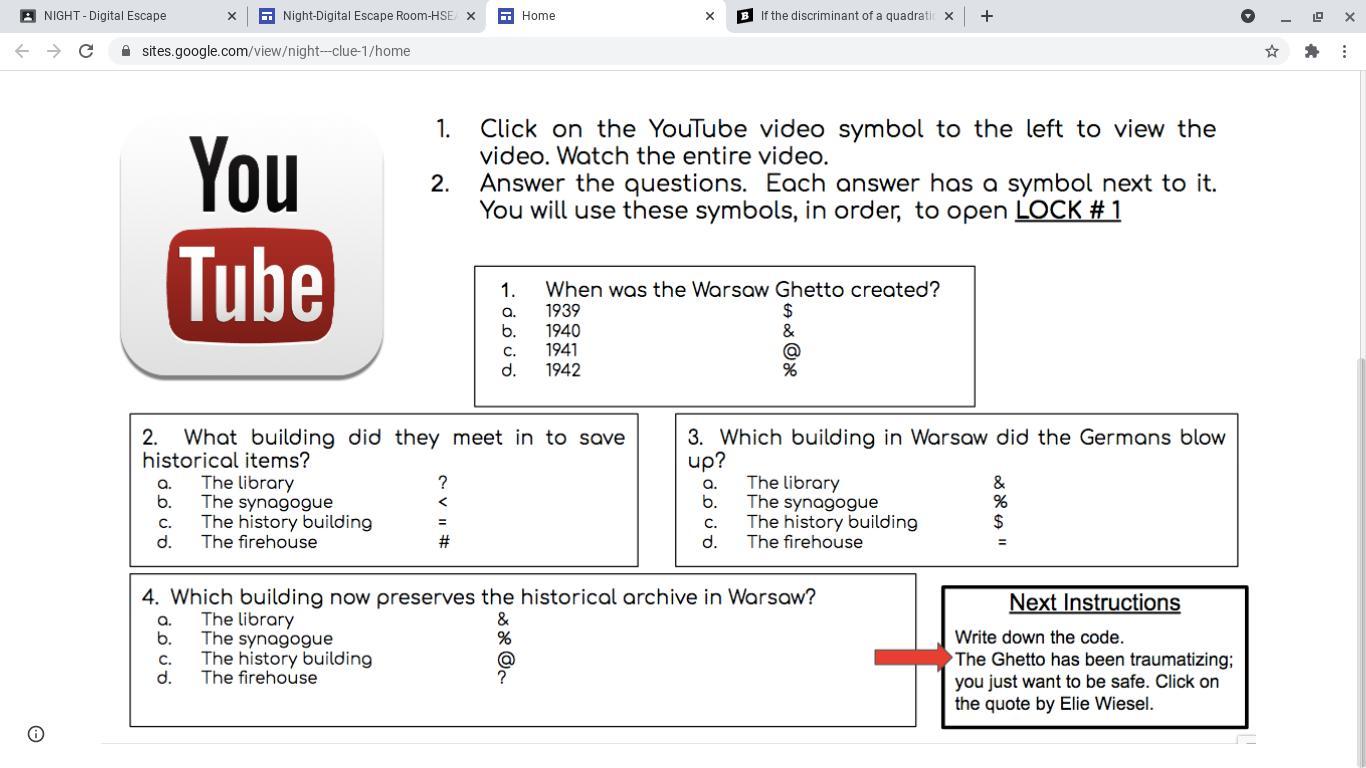Click the browser back arrow
The width and height of the screenshot is (1366, 768).
22,51
